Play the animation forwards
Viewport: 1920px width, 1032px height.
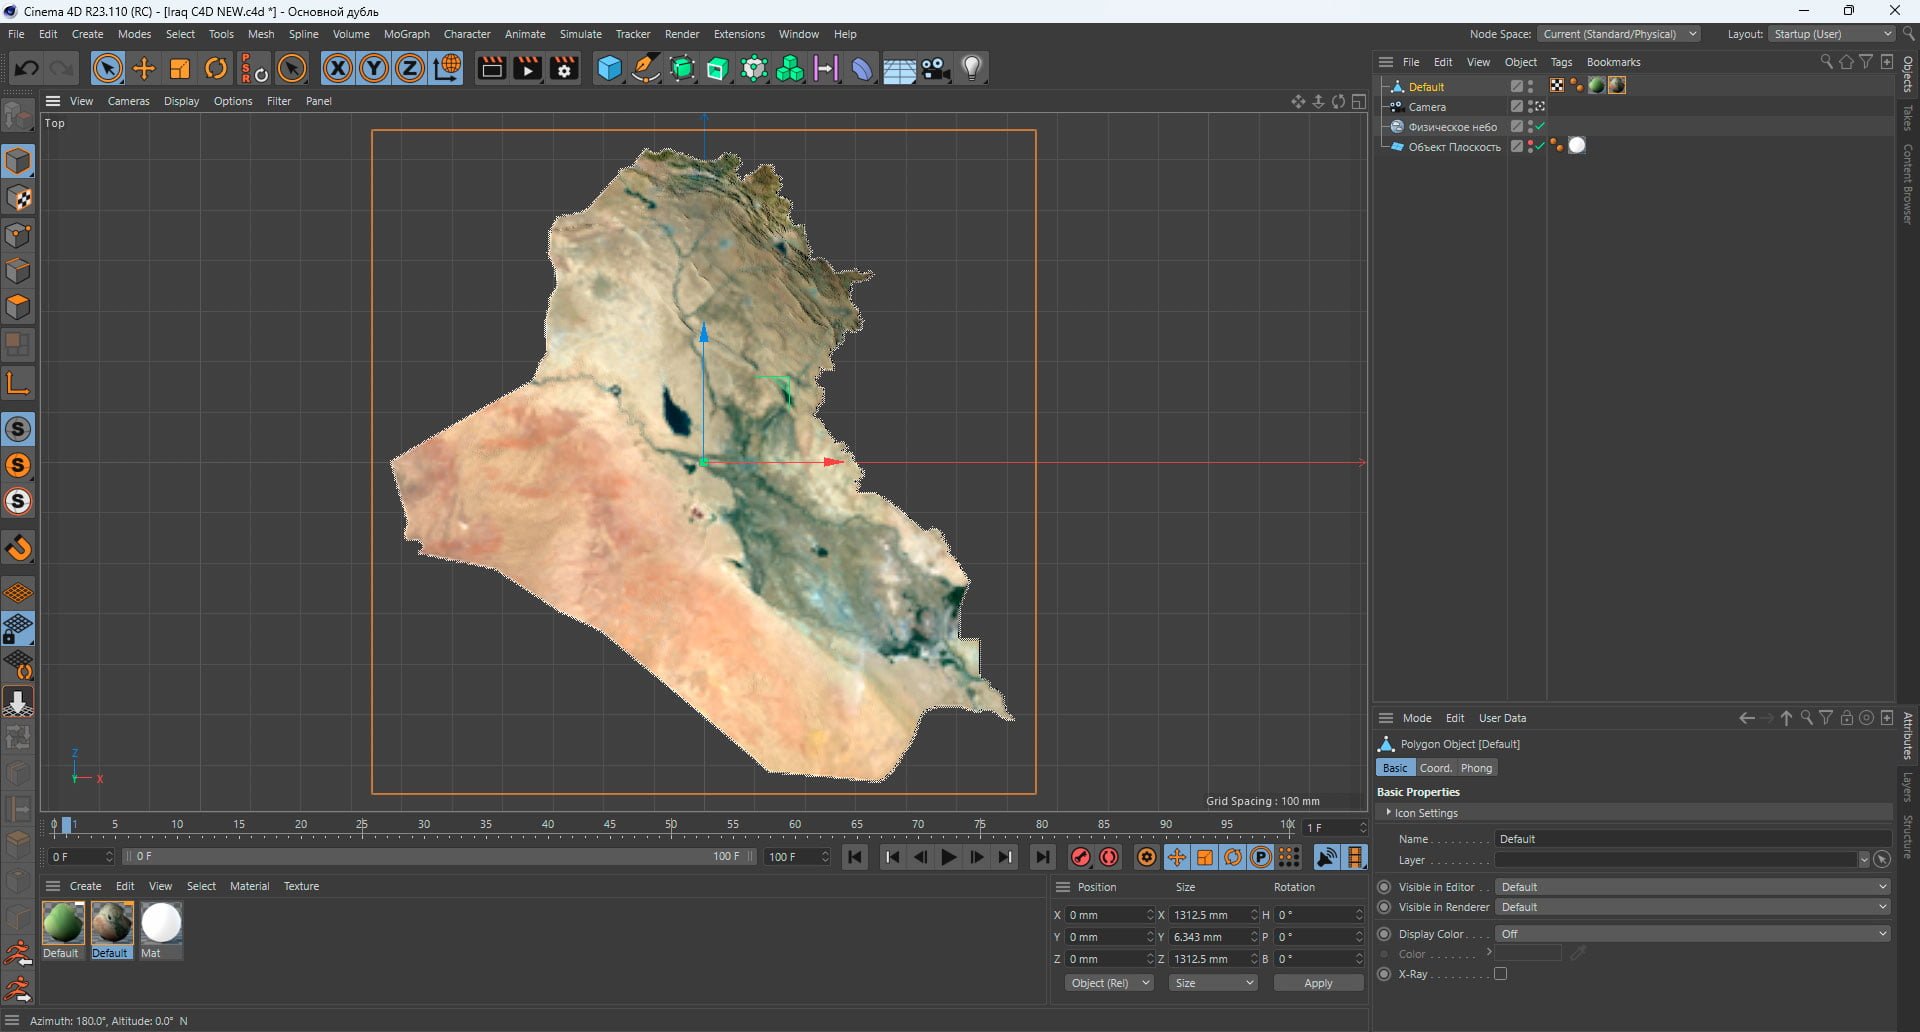coord(948,857)
